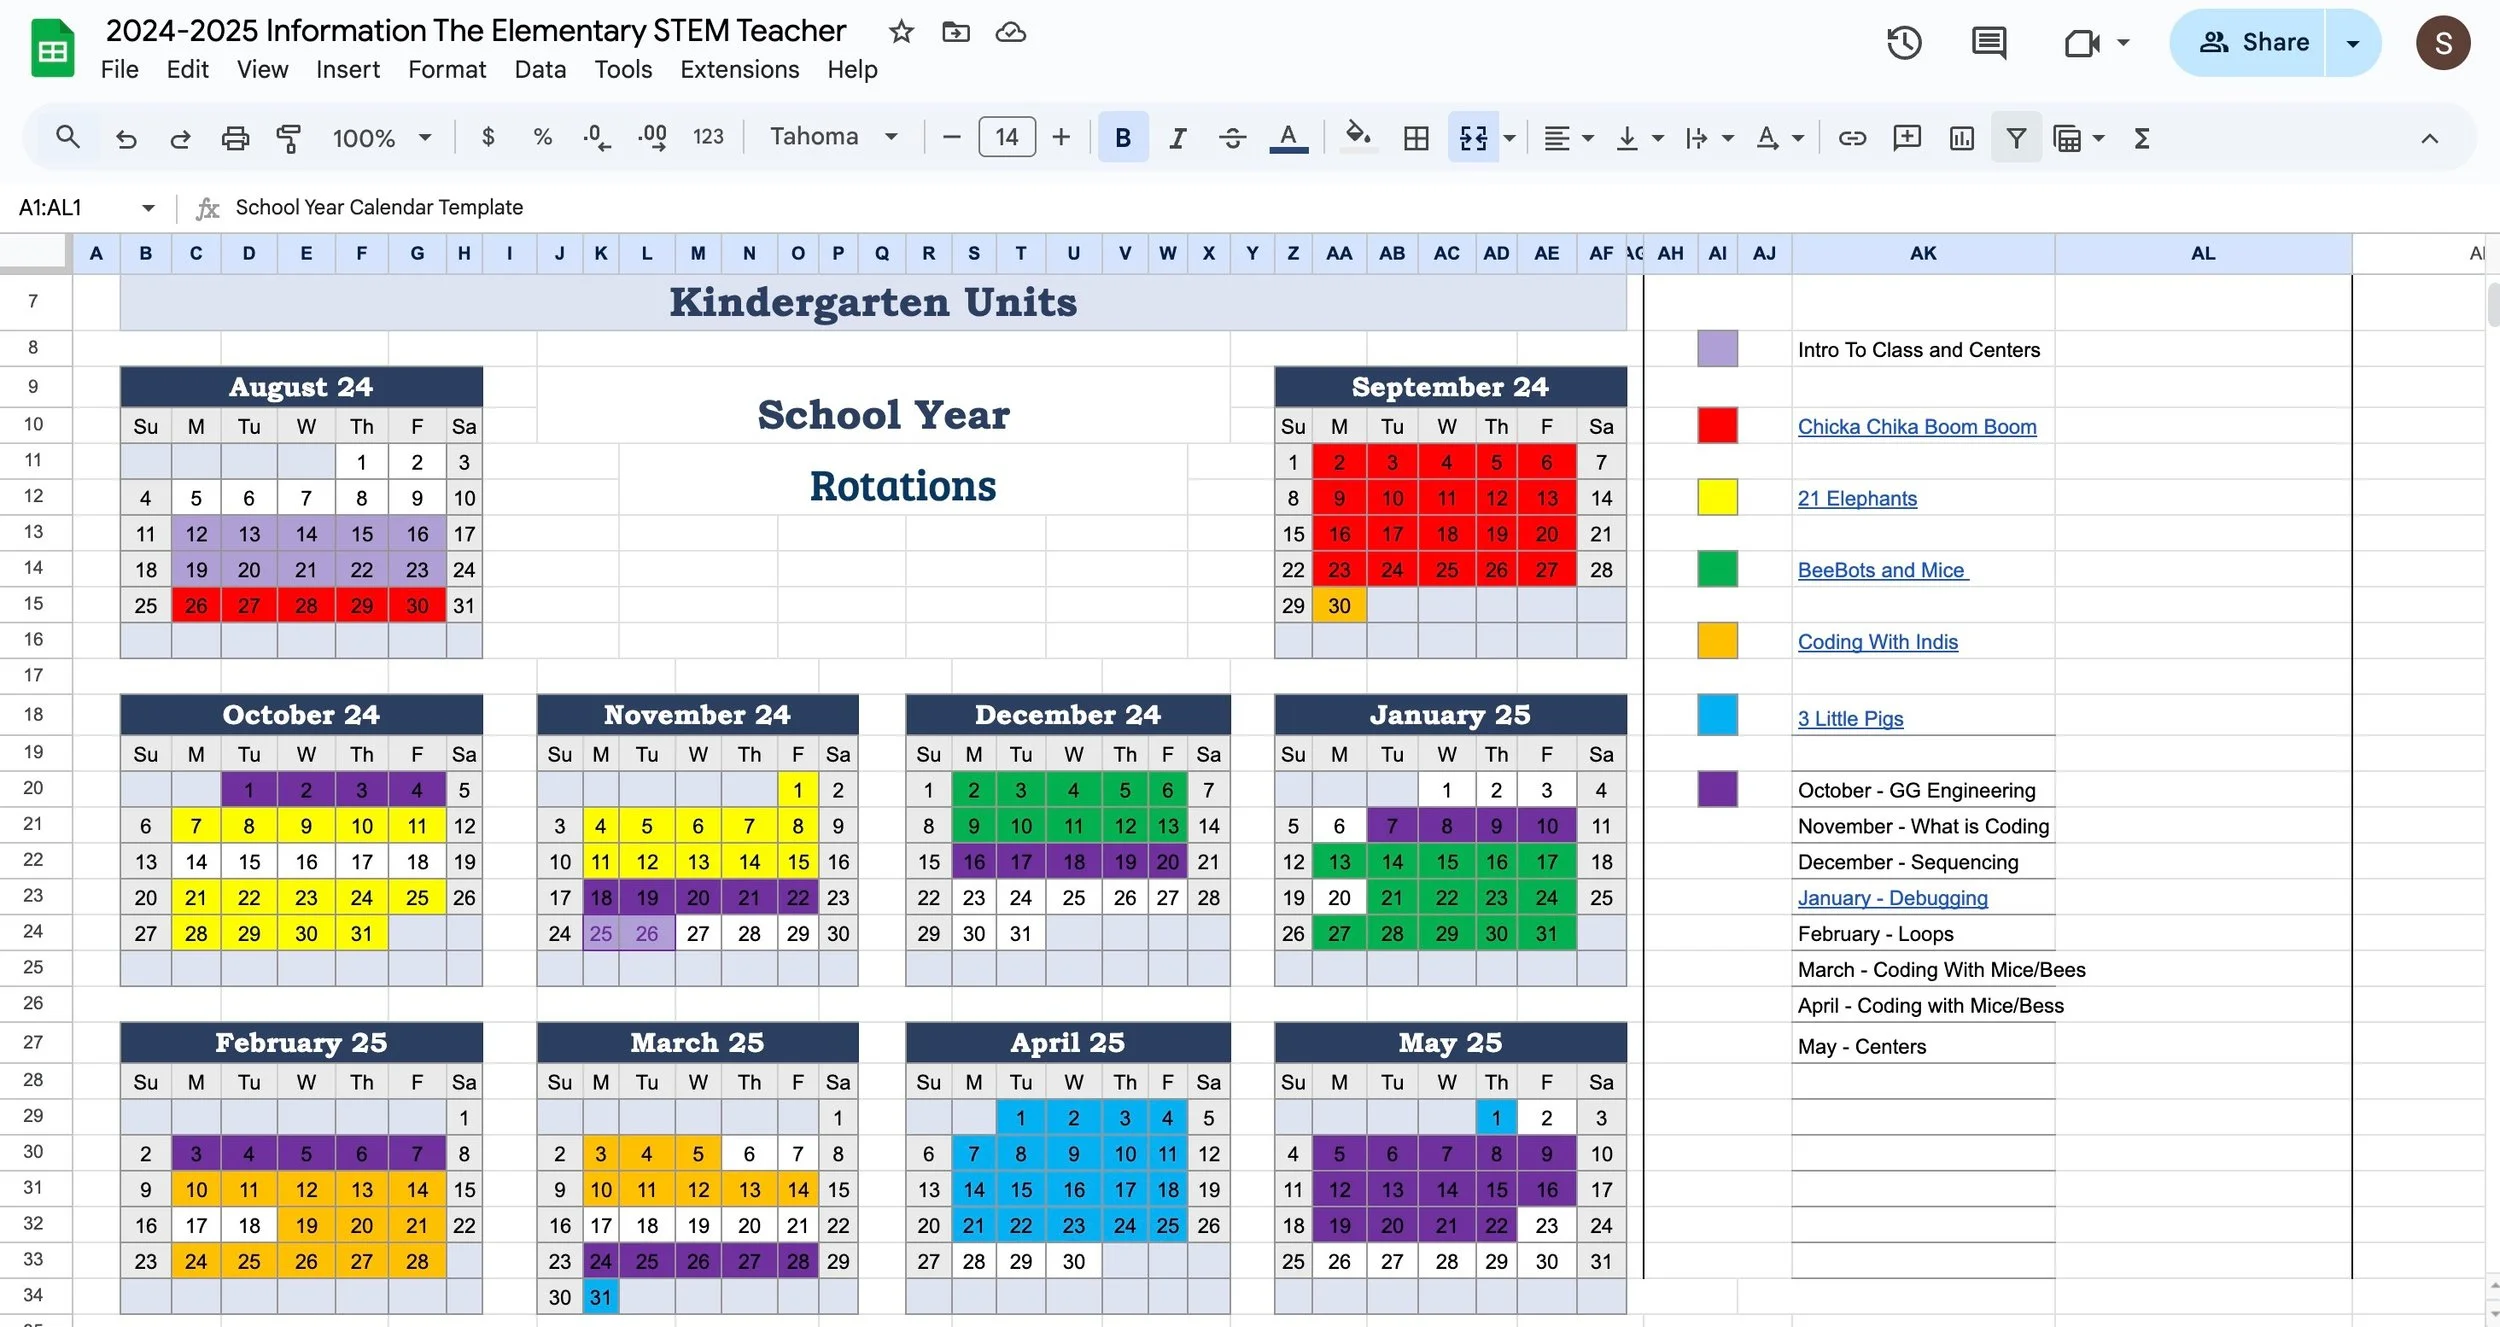Screen dimensions: 2500x1327
Task: Open version history clock icon
Action: 1904,43
